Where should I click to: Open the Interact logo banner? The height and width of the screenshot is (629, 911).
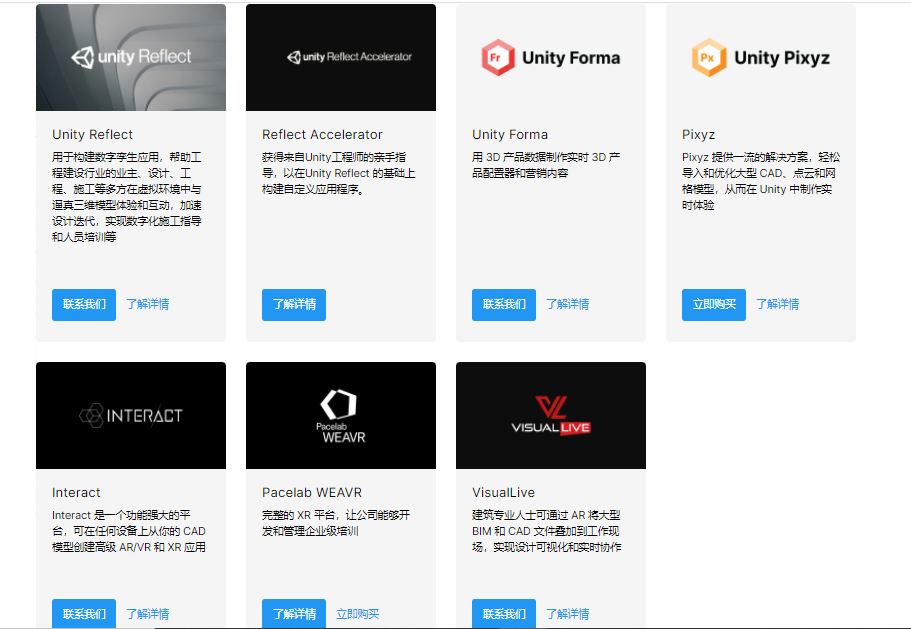pos(131,415)
